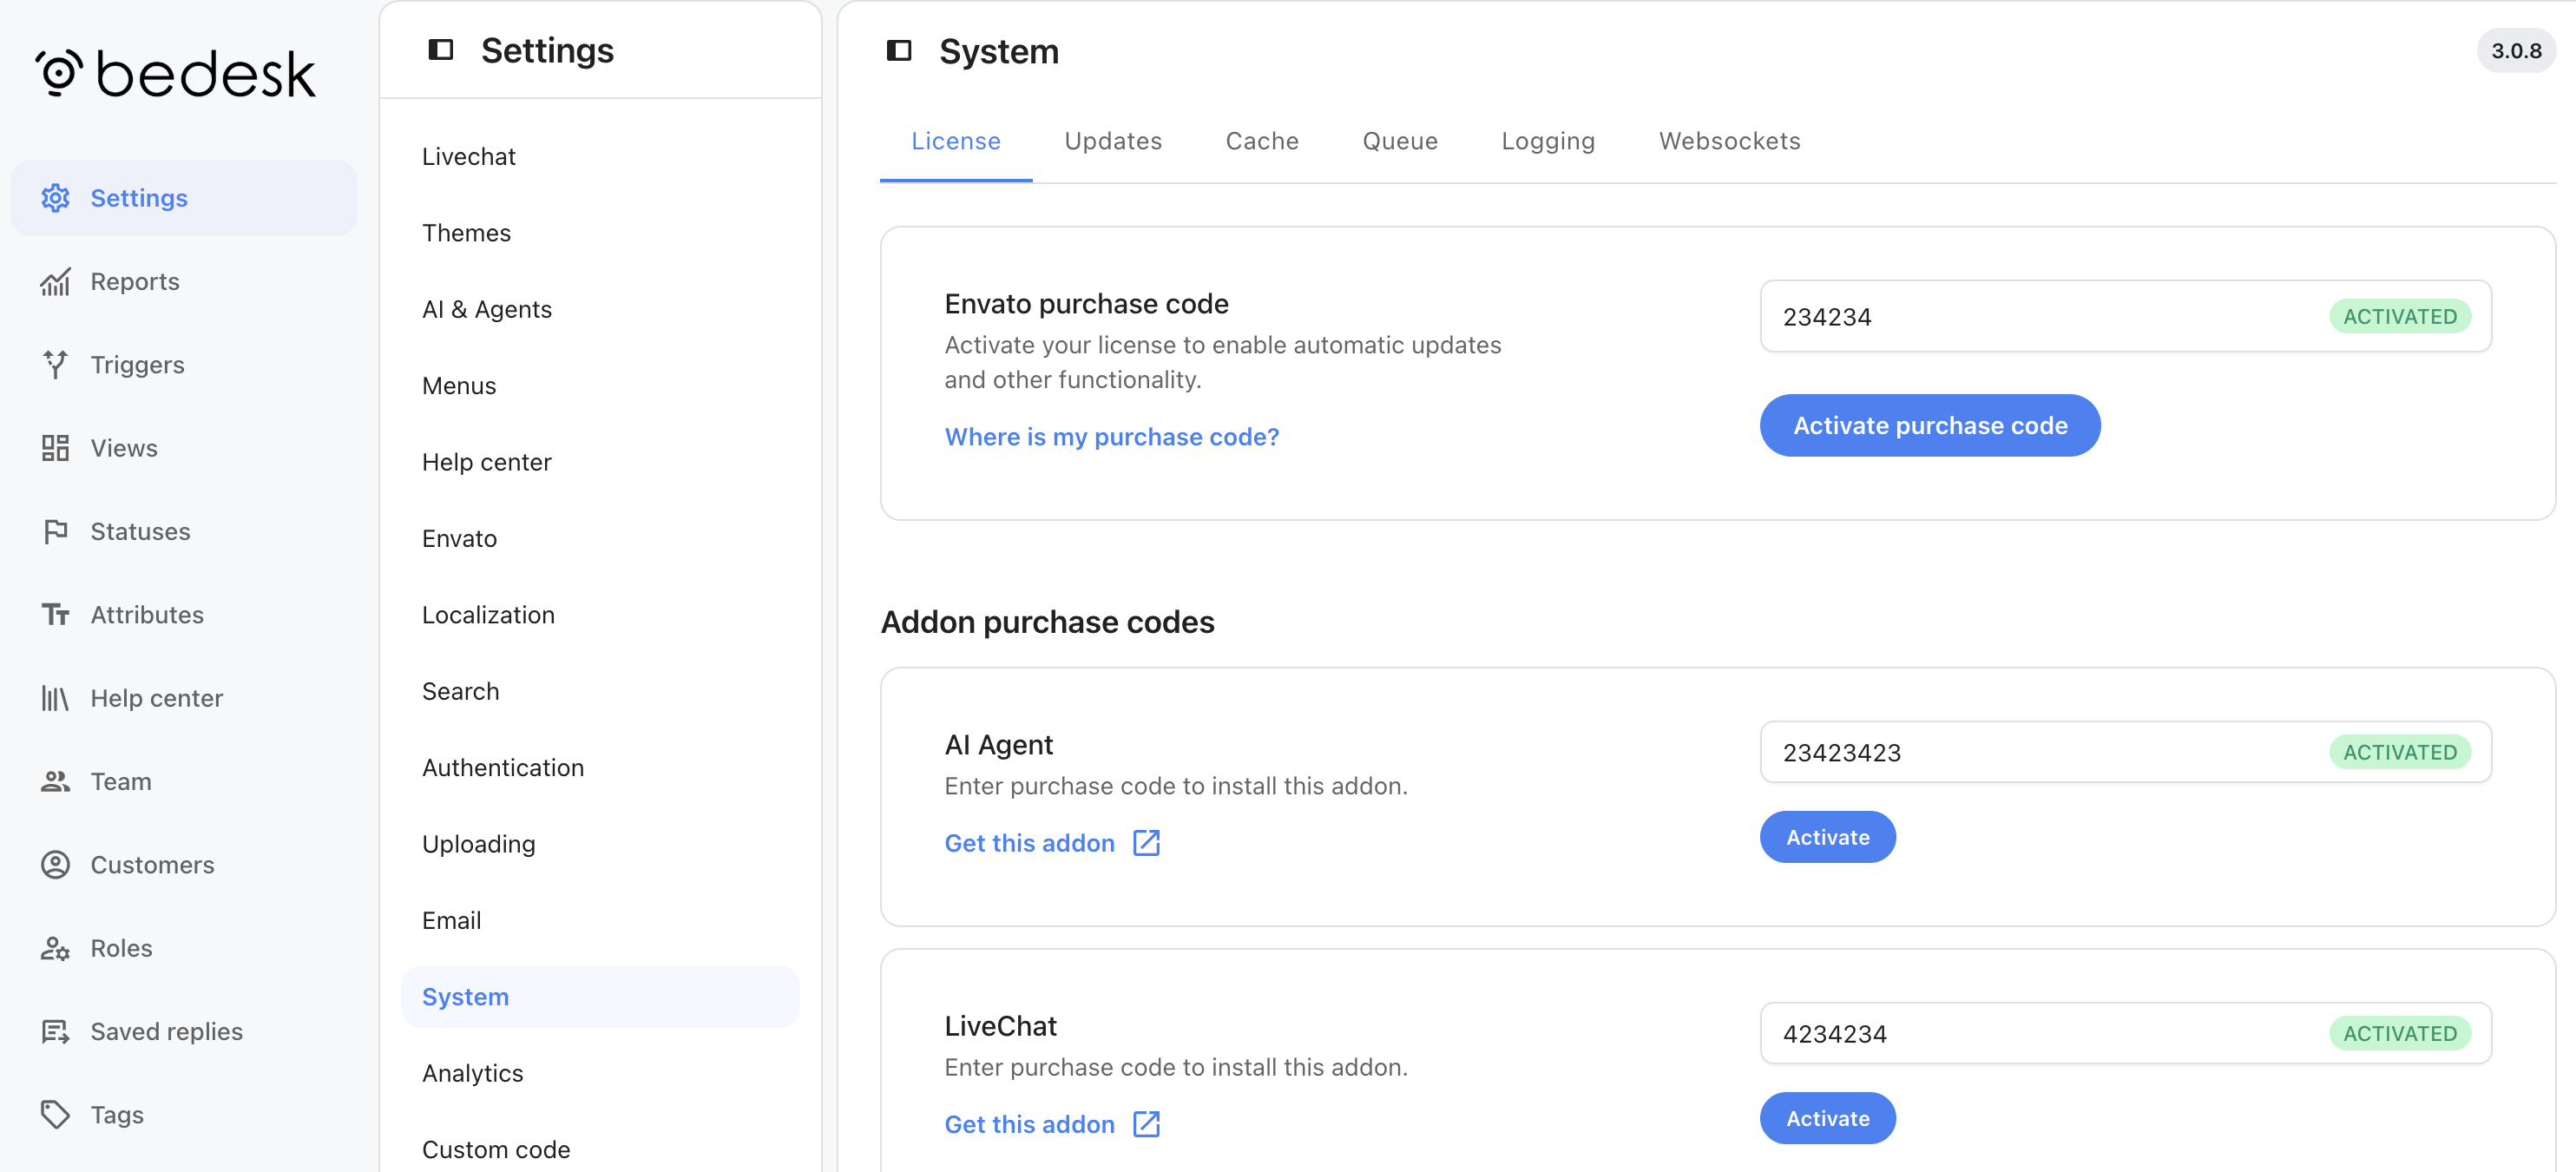
Task: Go to Roles in main navigation
Action: (184, 948)
